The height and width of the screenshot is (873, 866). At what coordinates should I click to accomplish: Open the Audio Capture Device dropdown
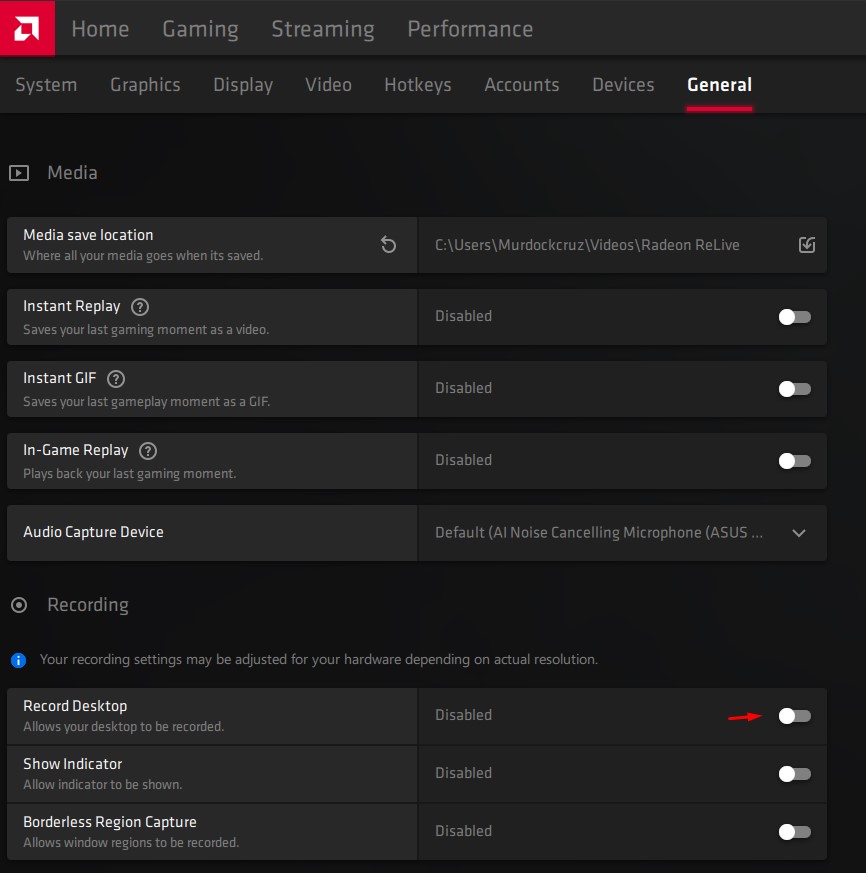[x=798, y=533]
